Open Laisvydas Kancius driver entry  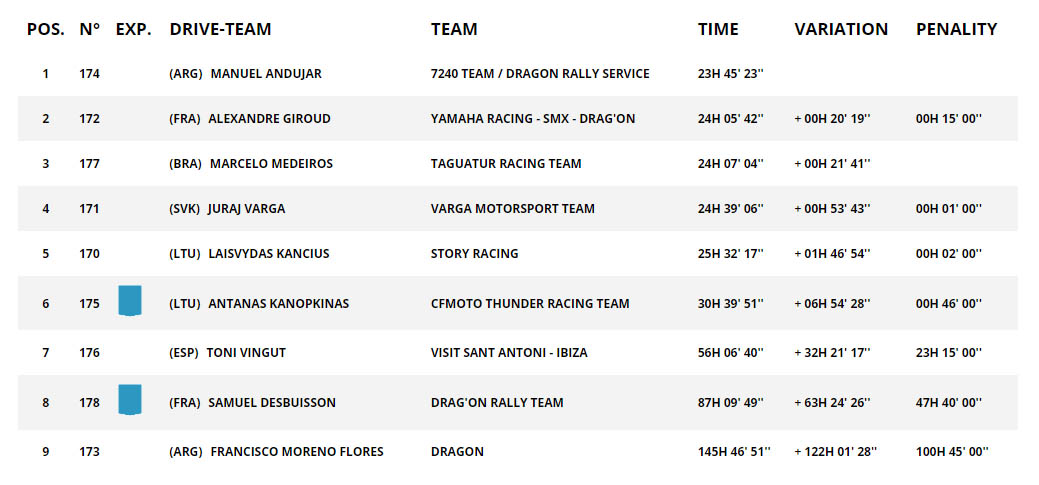point(269,254)
